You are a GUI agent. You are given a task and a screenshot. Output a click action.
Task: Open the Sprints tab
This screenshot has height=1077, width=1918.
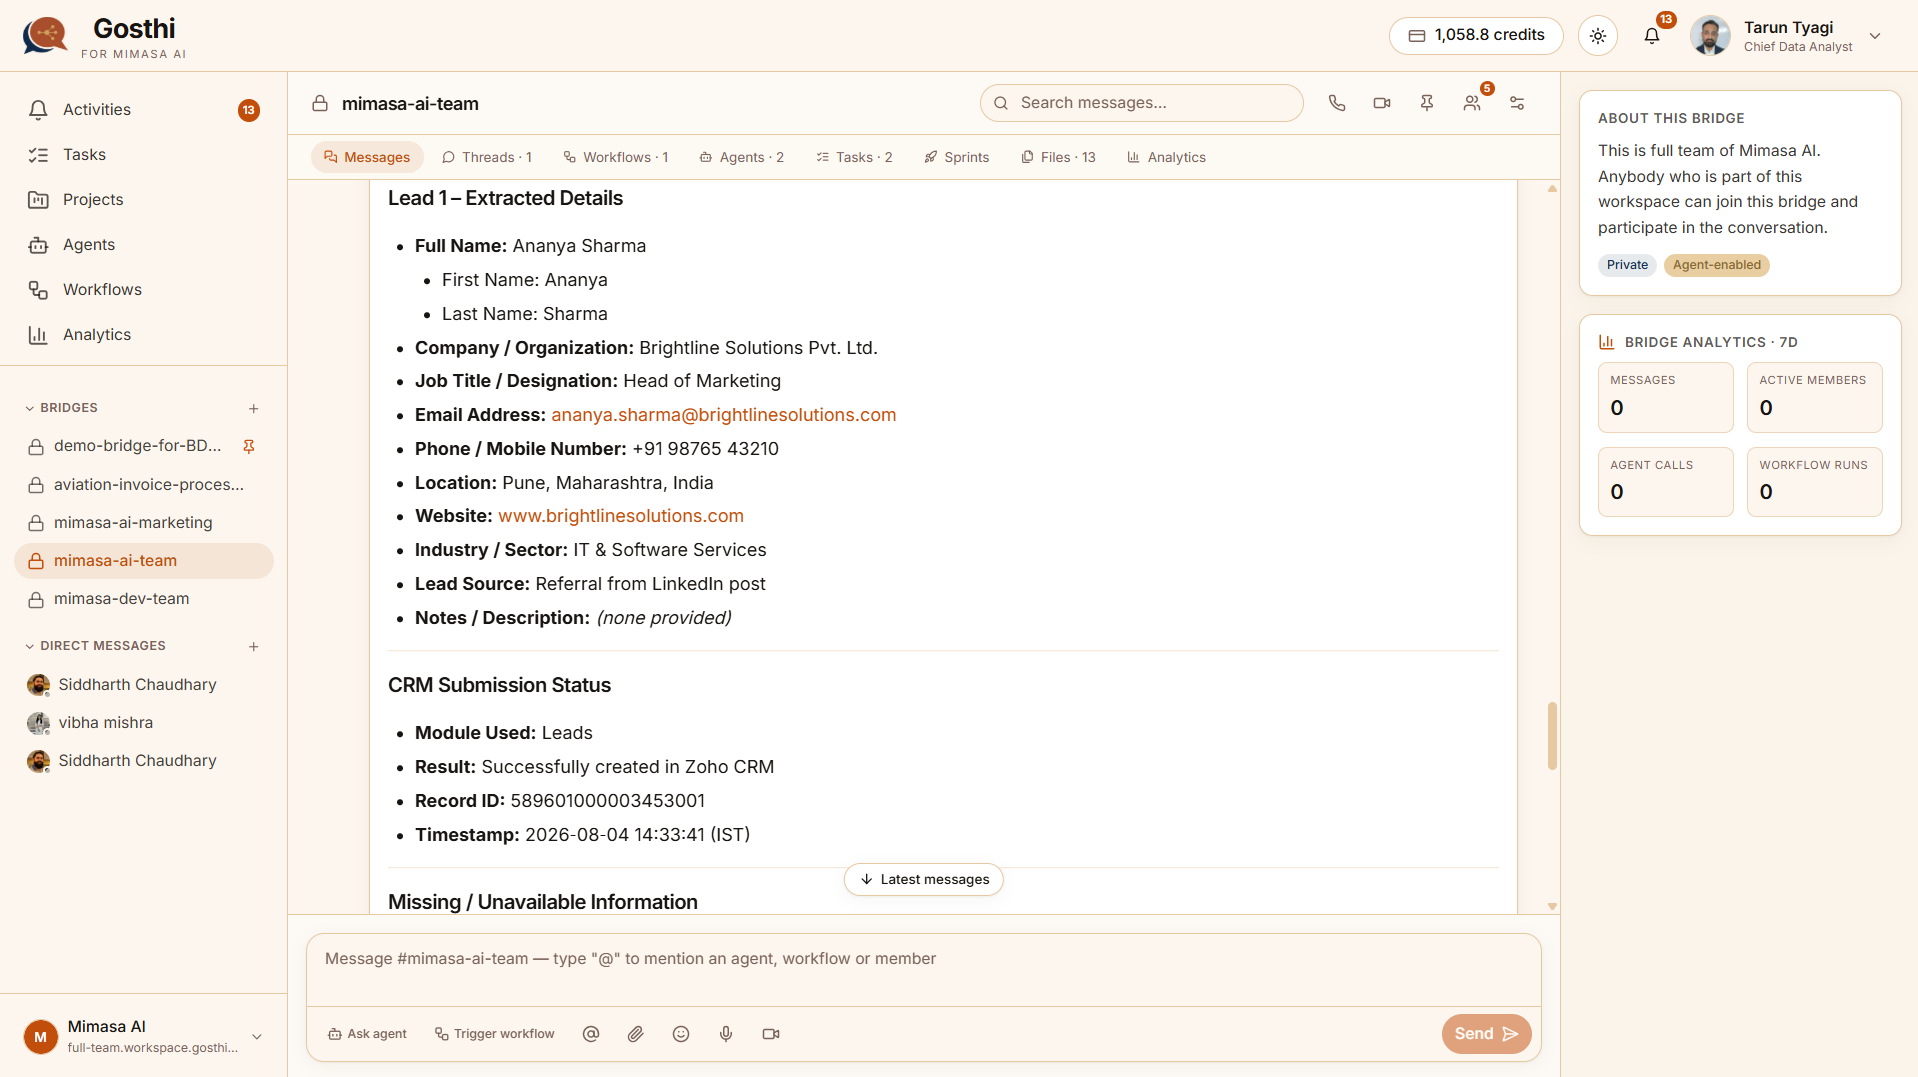957,157
